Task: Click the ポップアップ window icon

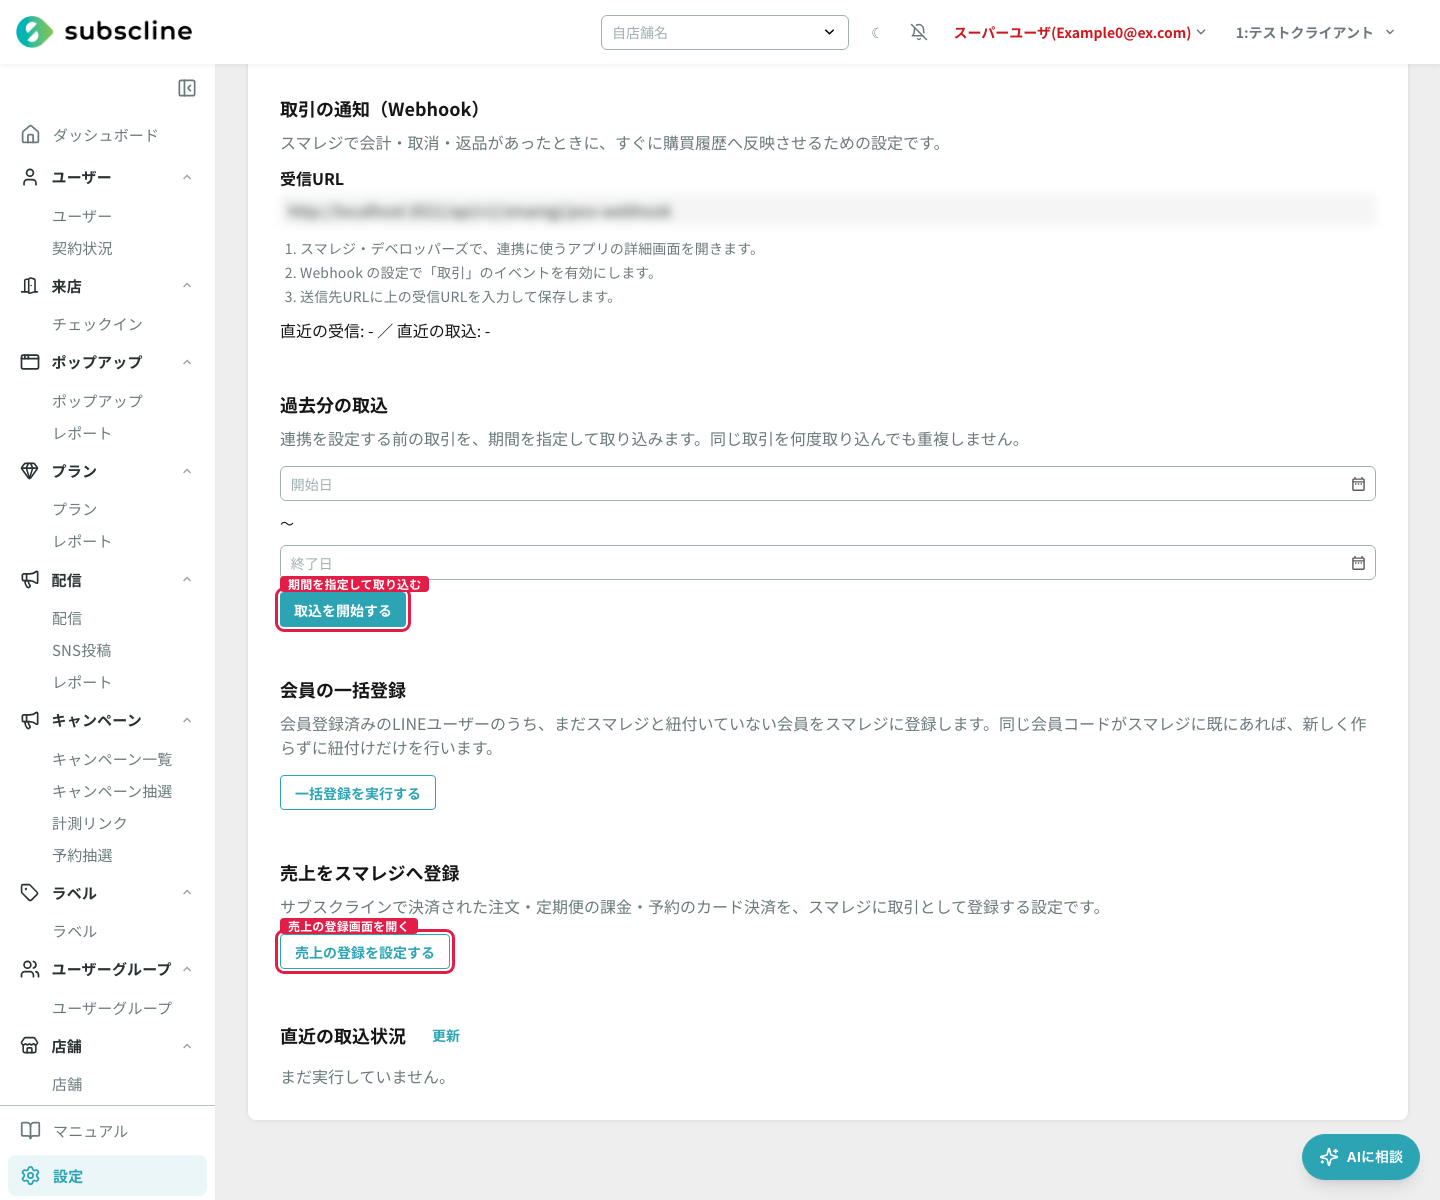Action: coord(30,362)
